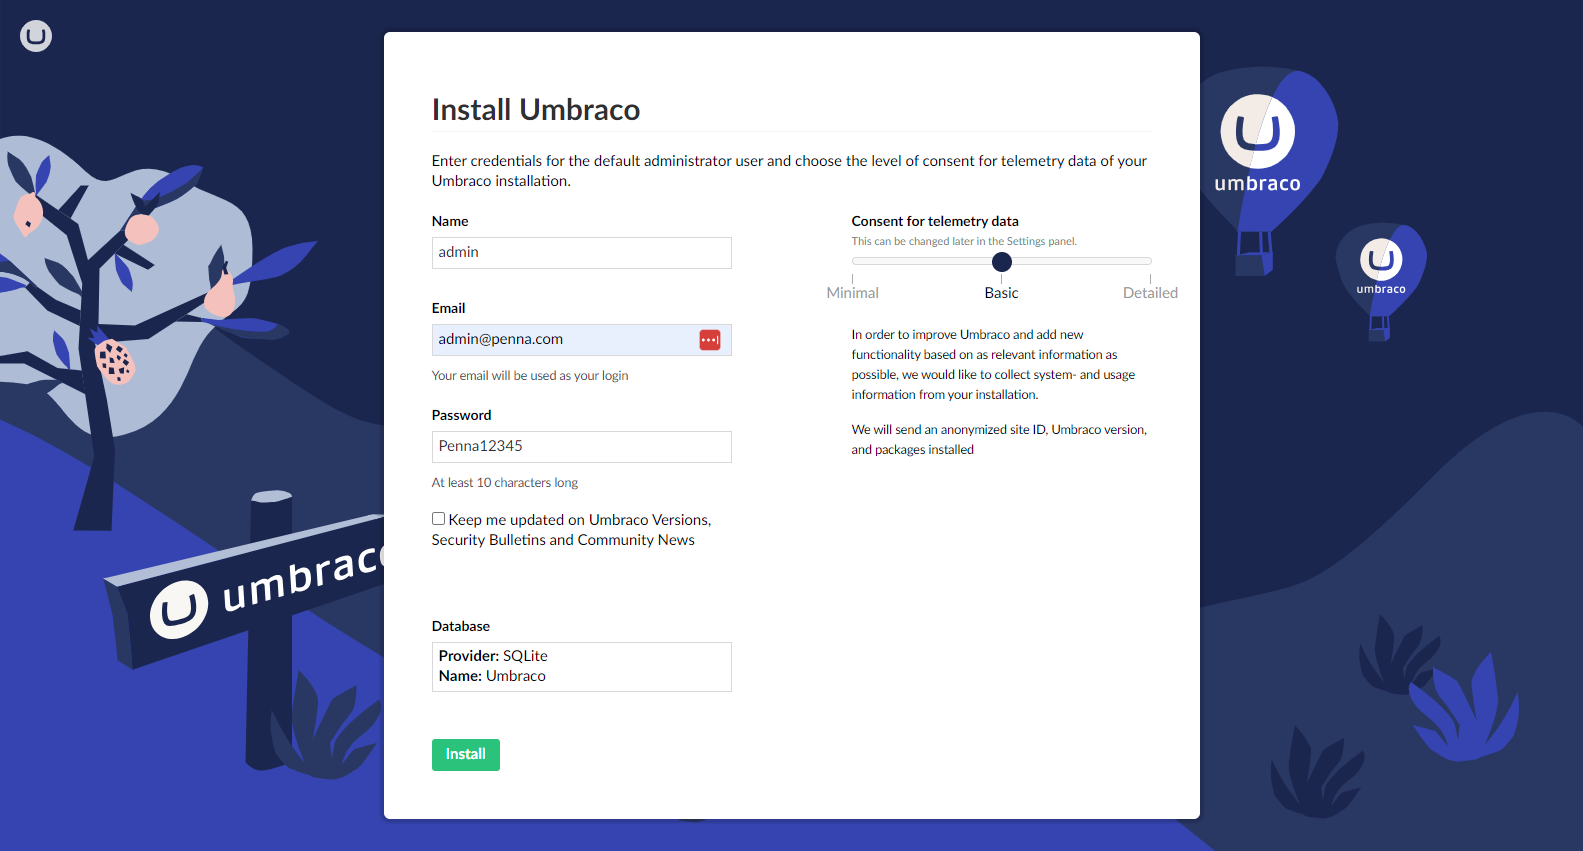Click the Umbraco logo on the signpost

click(x=179, y=608)
